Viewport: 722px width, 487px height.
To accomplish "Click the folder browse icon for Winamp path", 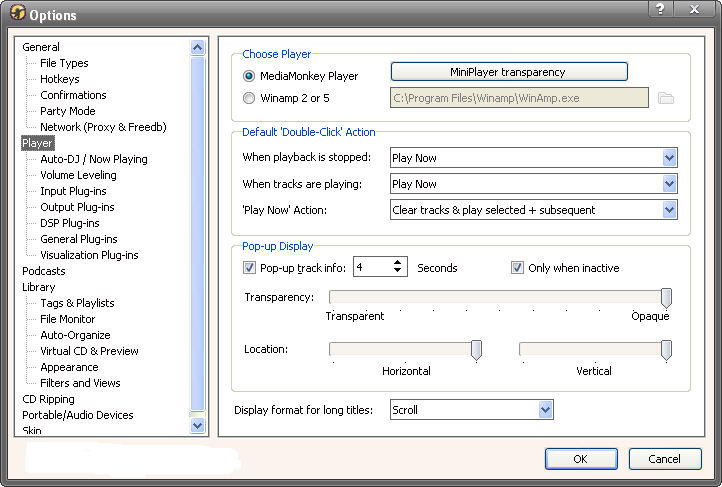I will [666, 98].
